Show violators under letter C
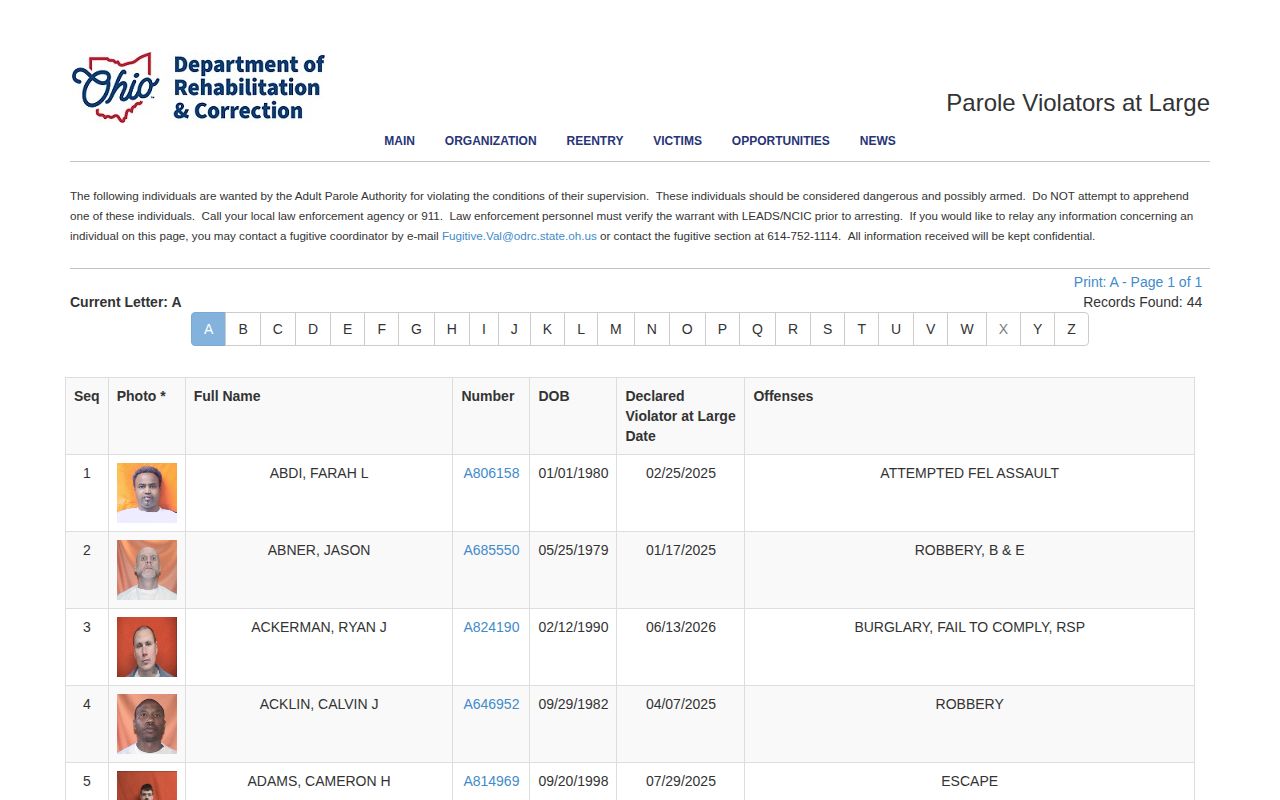 click(278, 329)
